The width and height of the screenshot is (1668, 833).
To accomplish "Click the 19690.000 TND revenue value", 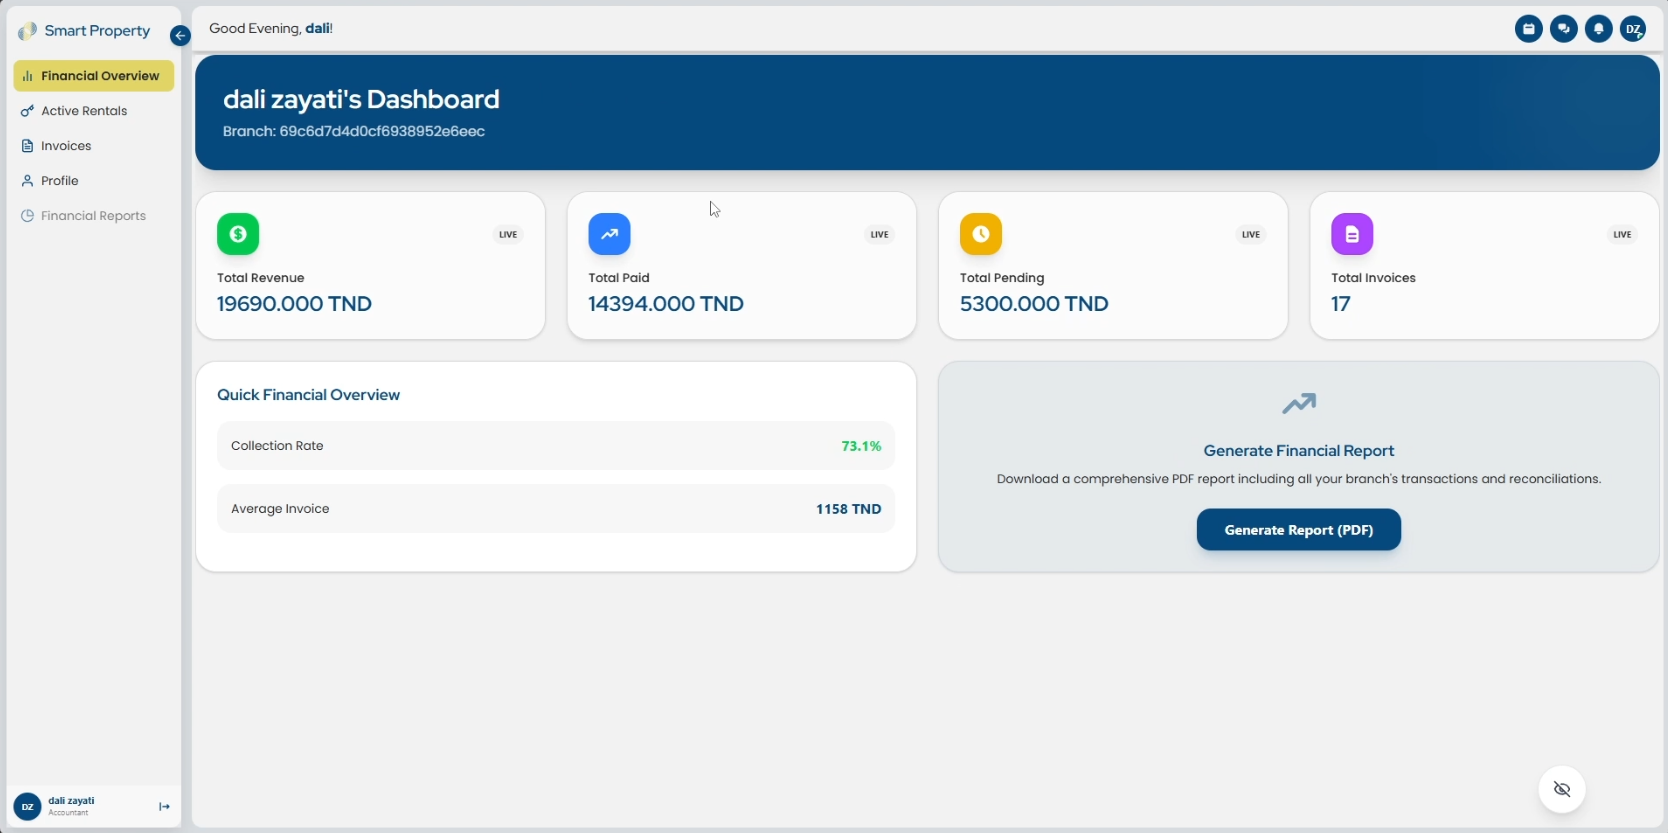I will tap(294, 304).
